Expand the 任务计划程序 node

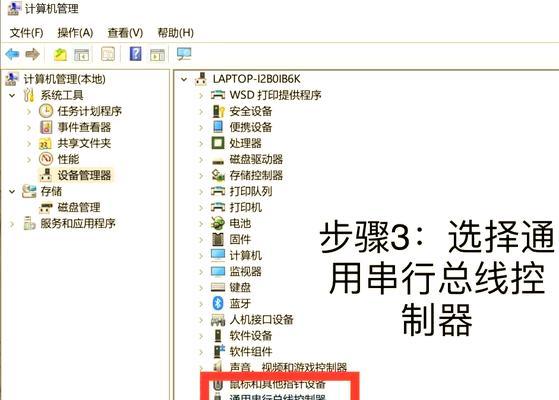(x=29, y=111)
